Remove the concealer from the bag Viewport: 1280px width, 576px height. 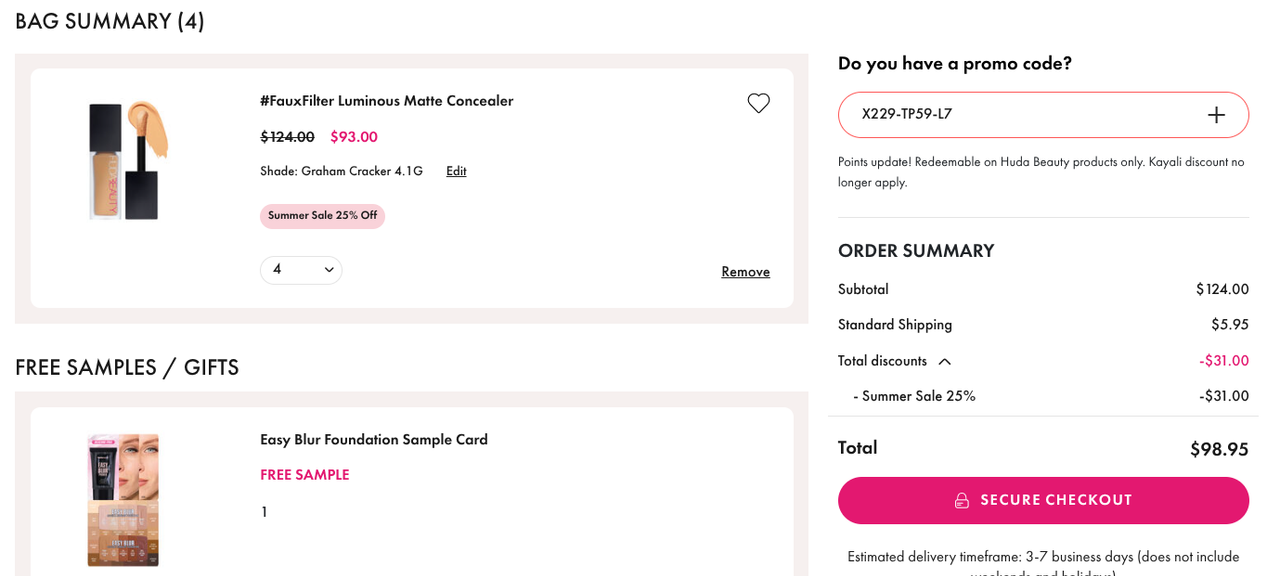tap(745, 271)
